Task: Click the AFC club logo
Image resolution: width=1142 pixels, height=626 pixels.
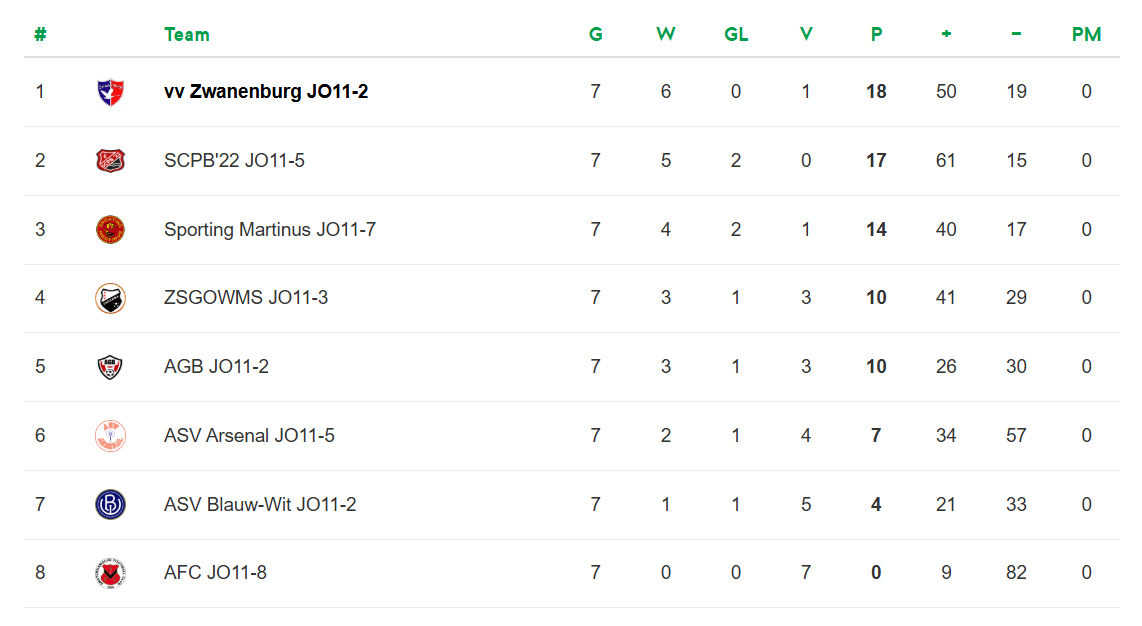Action: point(110,573)
